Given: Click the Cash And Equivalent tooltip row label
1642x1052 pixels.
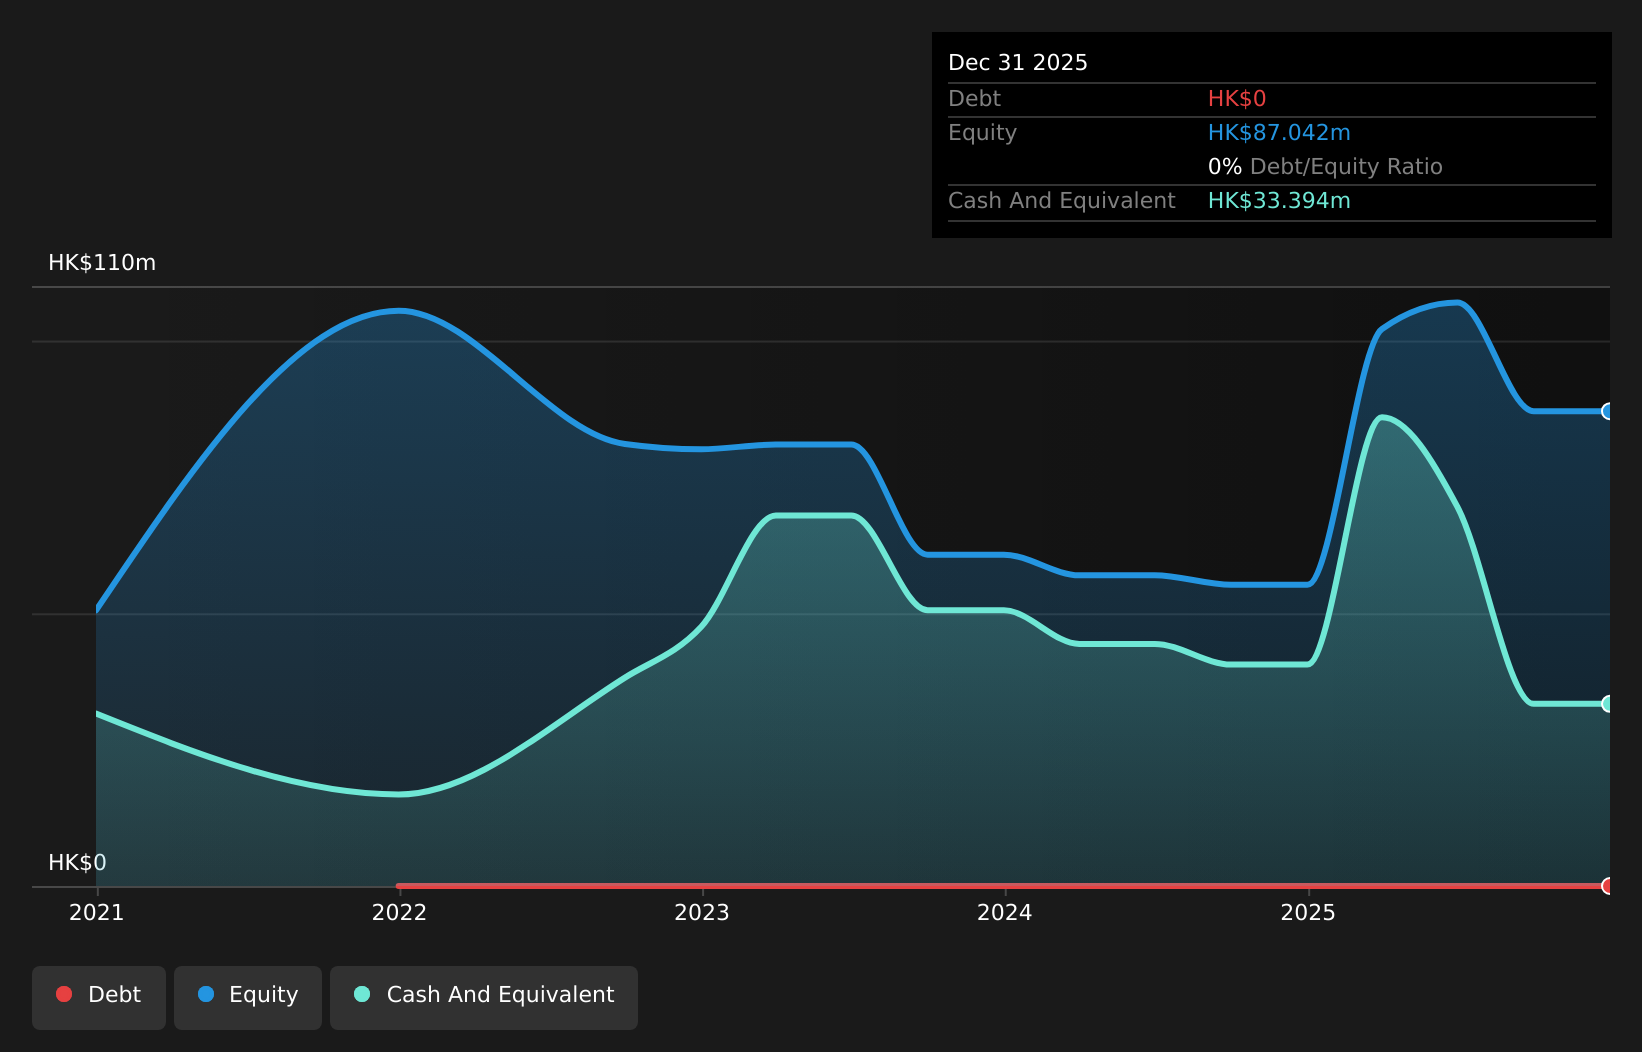Looking at the screenshot, I should coord(1061,201).
